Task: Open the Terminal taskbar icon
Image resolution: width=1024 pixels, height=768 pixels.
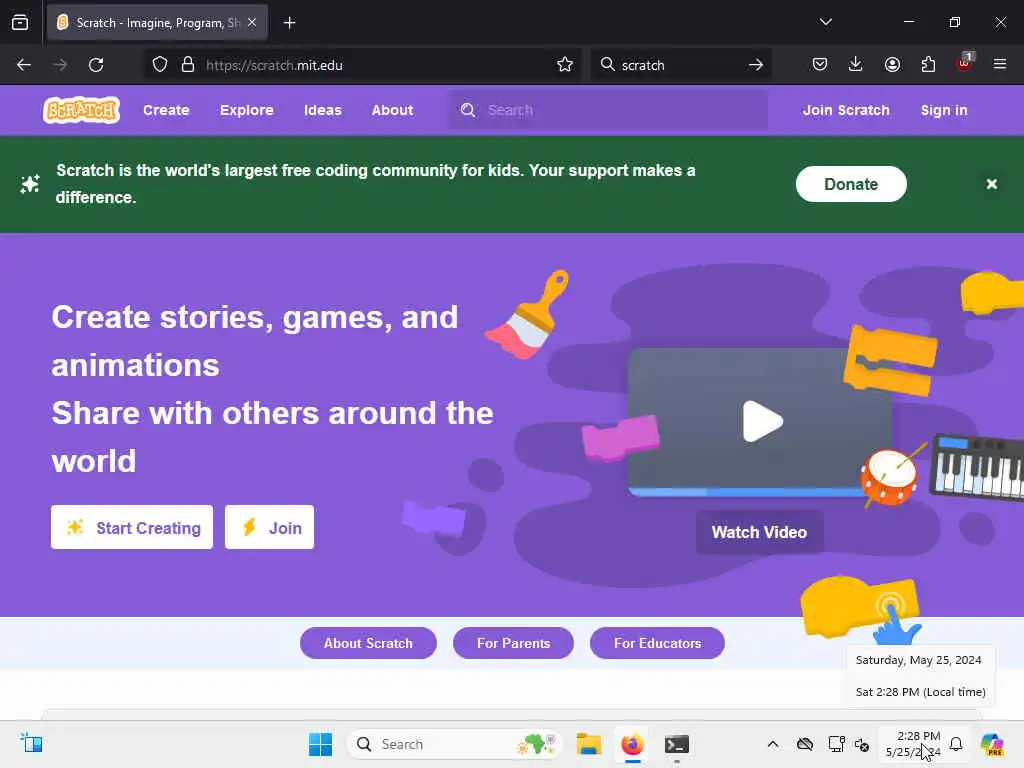Action: (x=677, y=744)
